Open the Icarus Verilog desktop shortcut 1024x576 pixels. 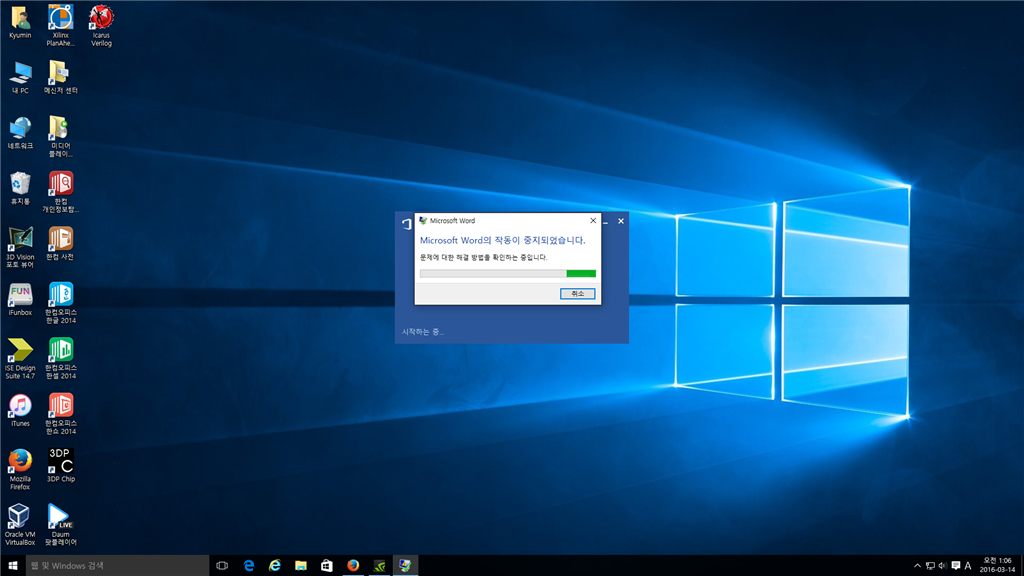point(101,26)
